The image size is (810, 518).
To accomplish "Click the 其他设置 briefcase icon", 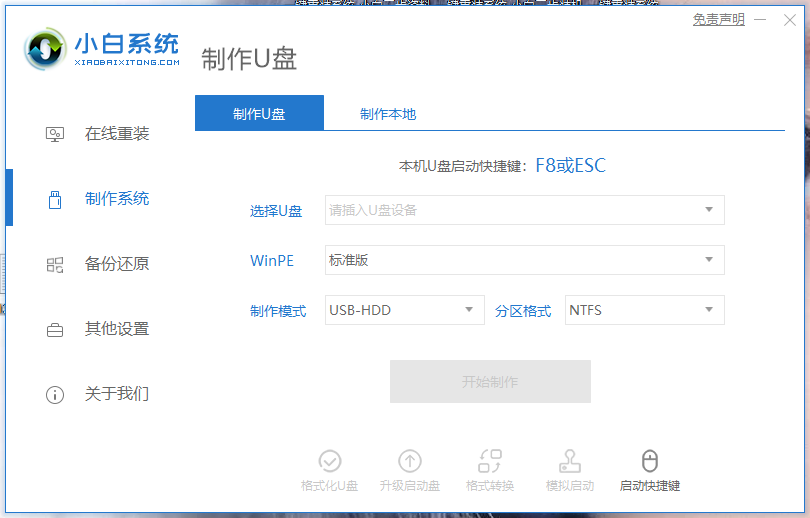I will click(x=55, y=330).
